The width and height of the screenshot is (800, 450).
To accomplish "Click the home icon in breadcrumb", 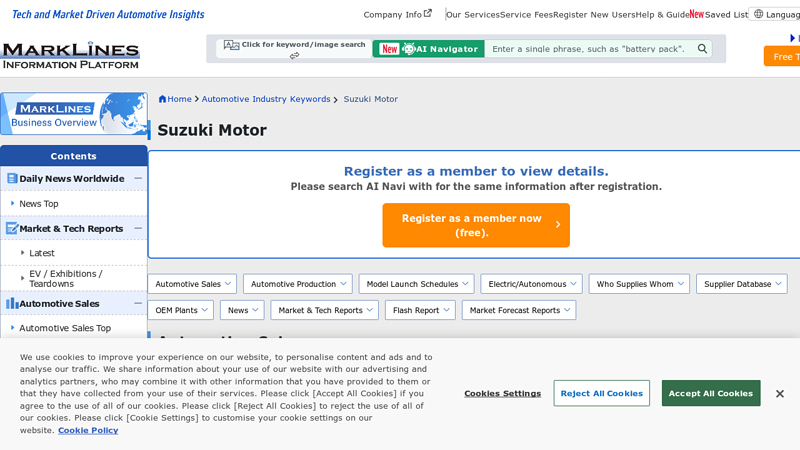I will pos(163,99).
